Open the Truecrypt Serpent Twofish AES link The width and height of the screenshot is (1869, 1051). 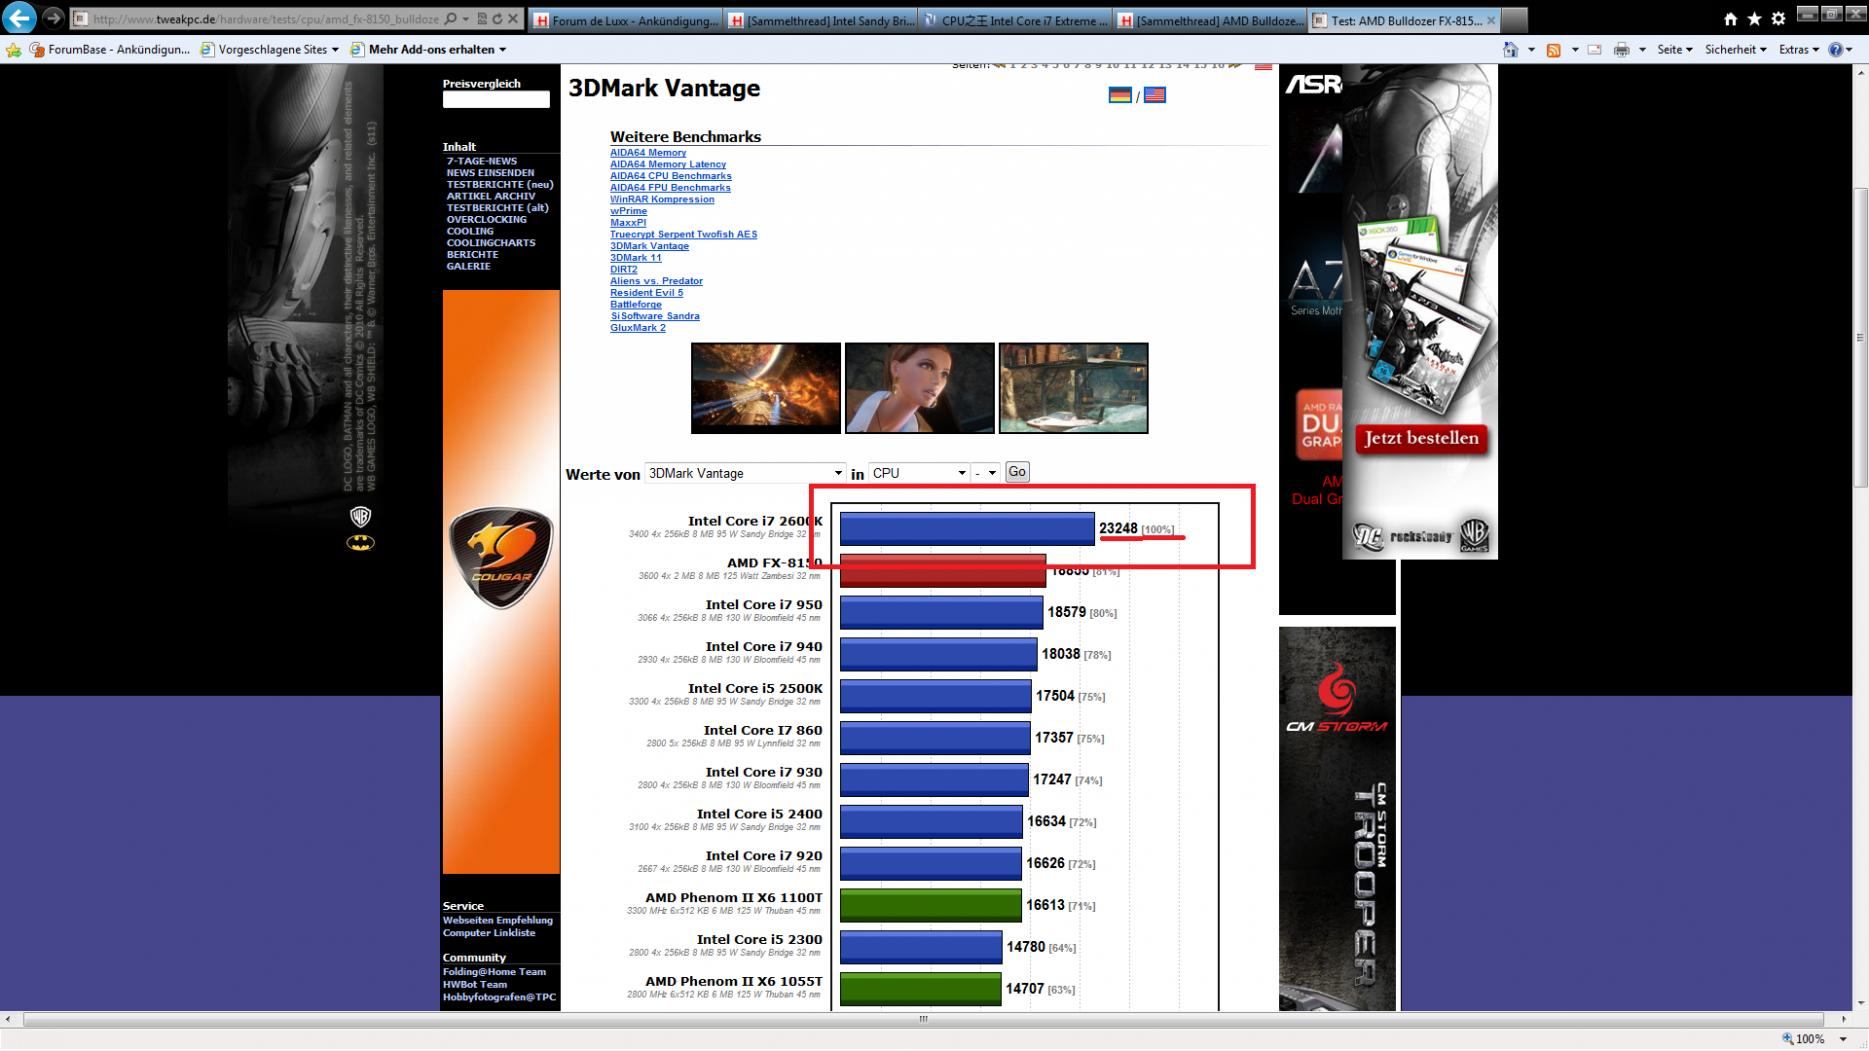click(684, 234)
